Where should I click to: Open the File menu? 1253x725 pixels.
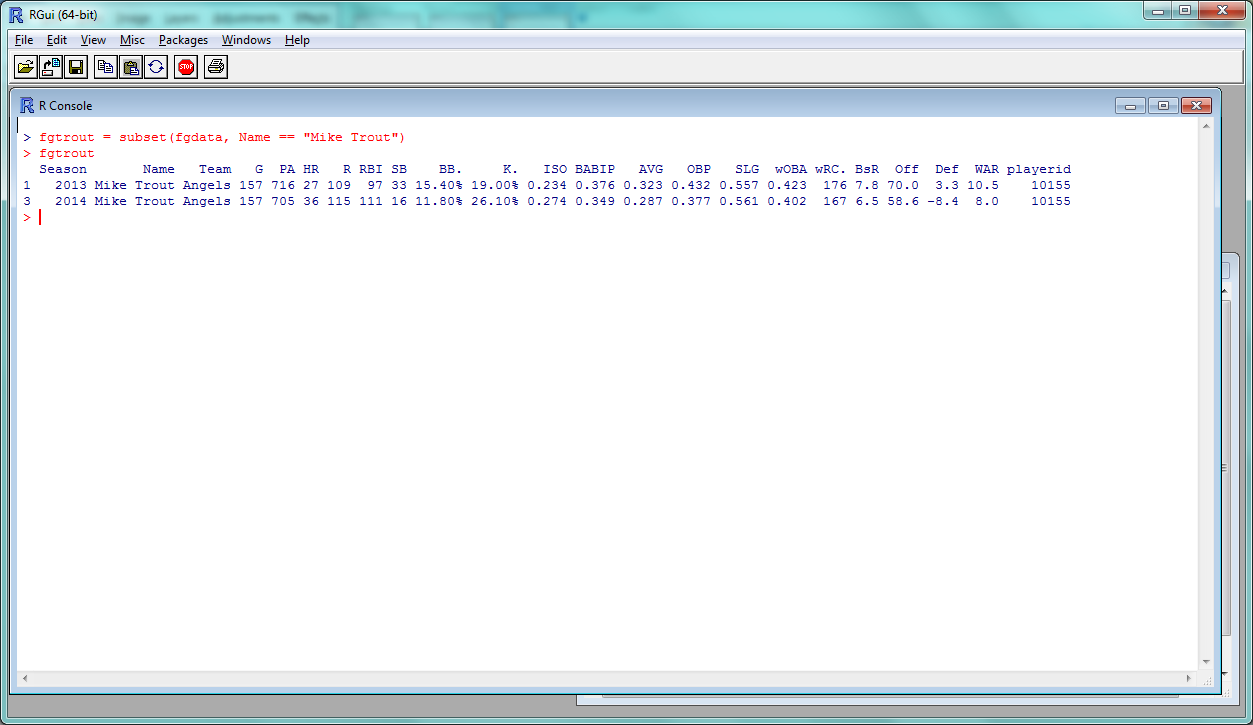click(24, 40)
